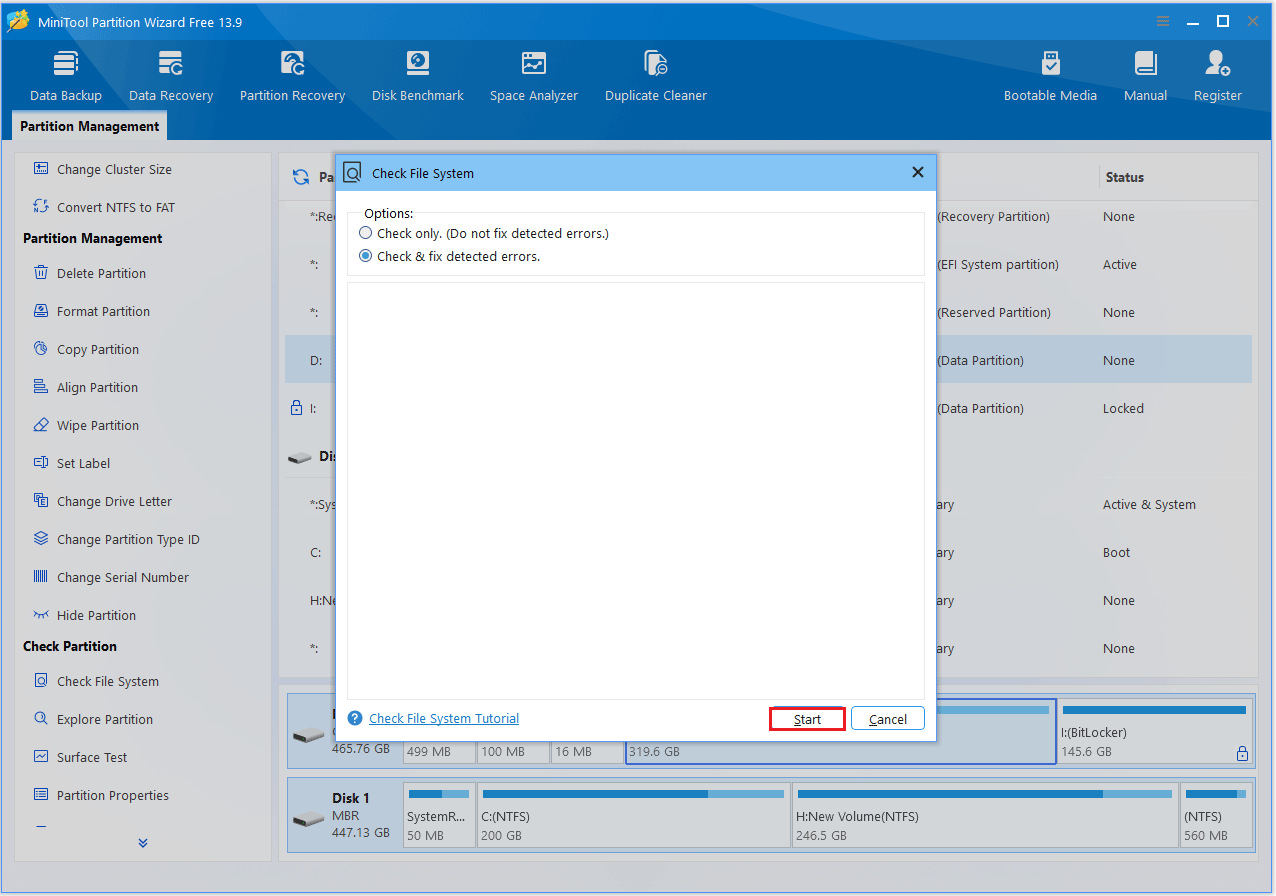Image resolution: width=1276 pixels, height=896 pixels.
Task: Click the help icon beside the tutorial link
Action: (x=355, y=718)
